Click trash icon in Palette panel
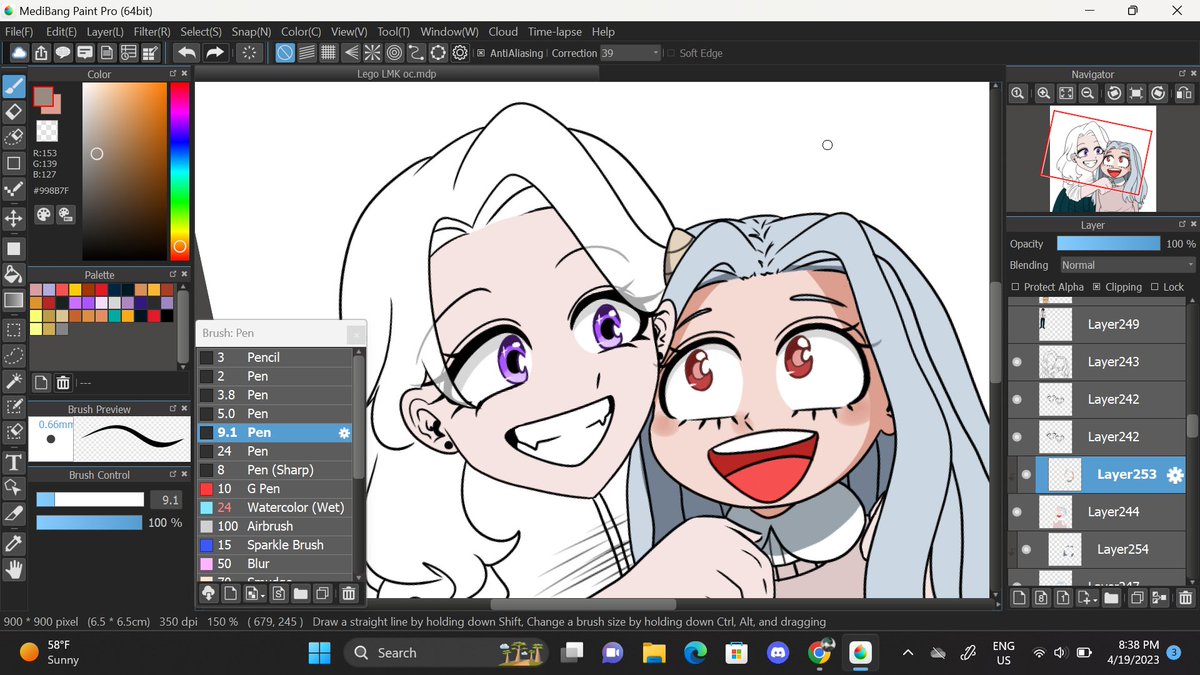Viewport: 1200px width, 675px height. pos(63,382)
